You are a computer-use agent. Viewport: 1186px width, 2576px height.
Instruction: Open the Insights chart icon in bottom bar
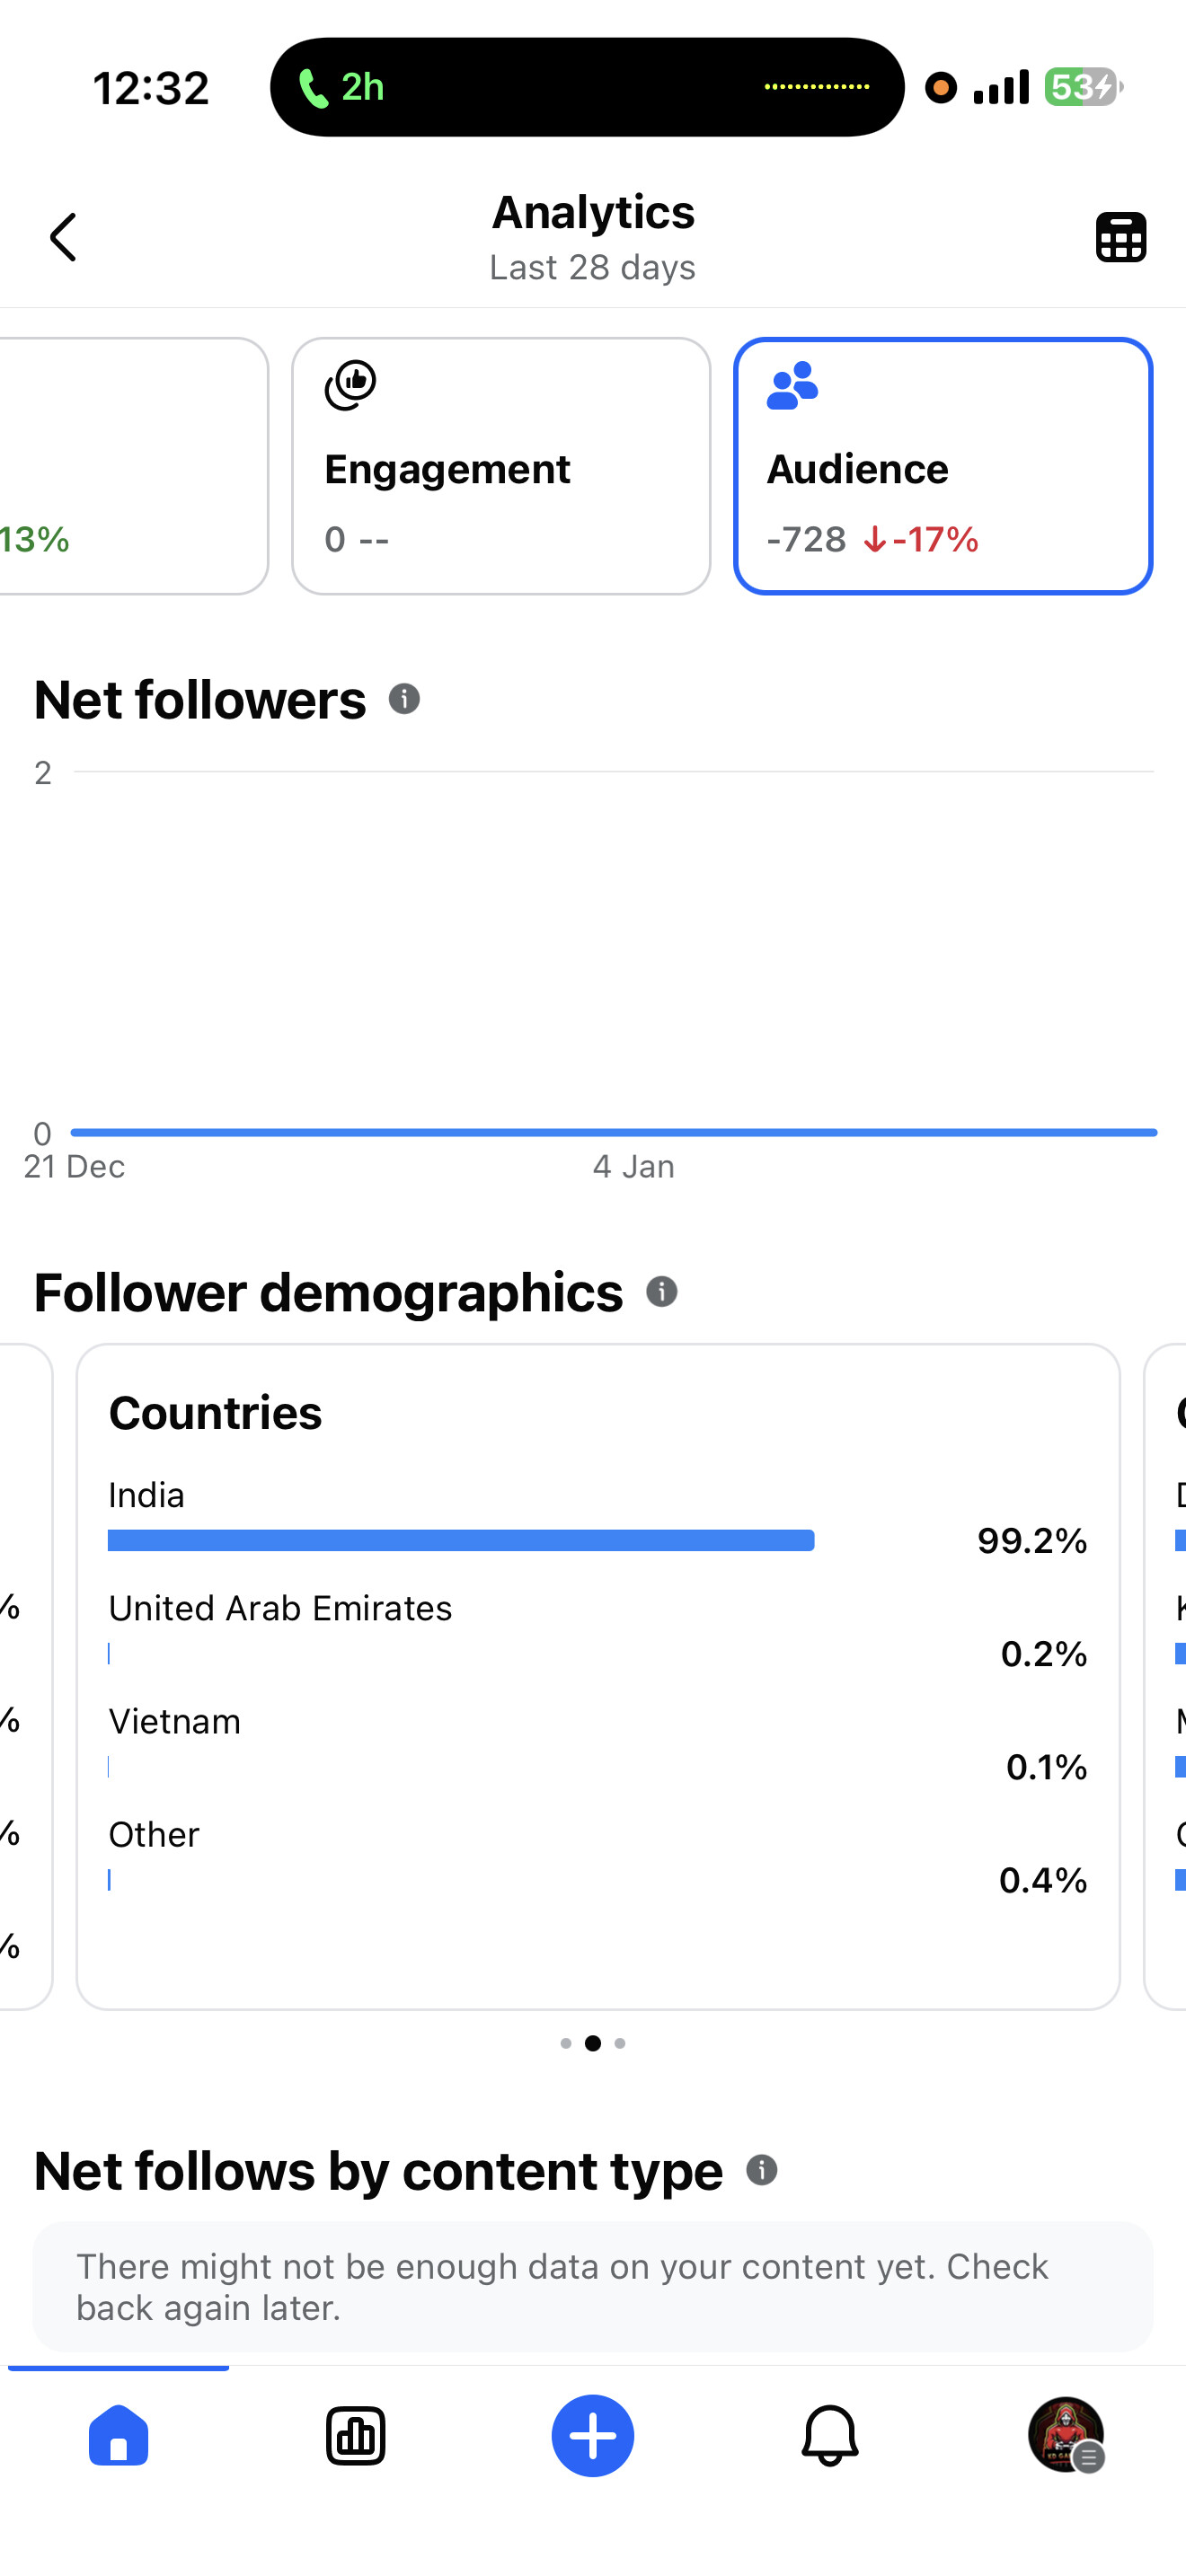point(355,2435)
